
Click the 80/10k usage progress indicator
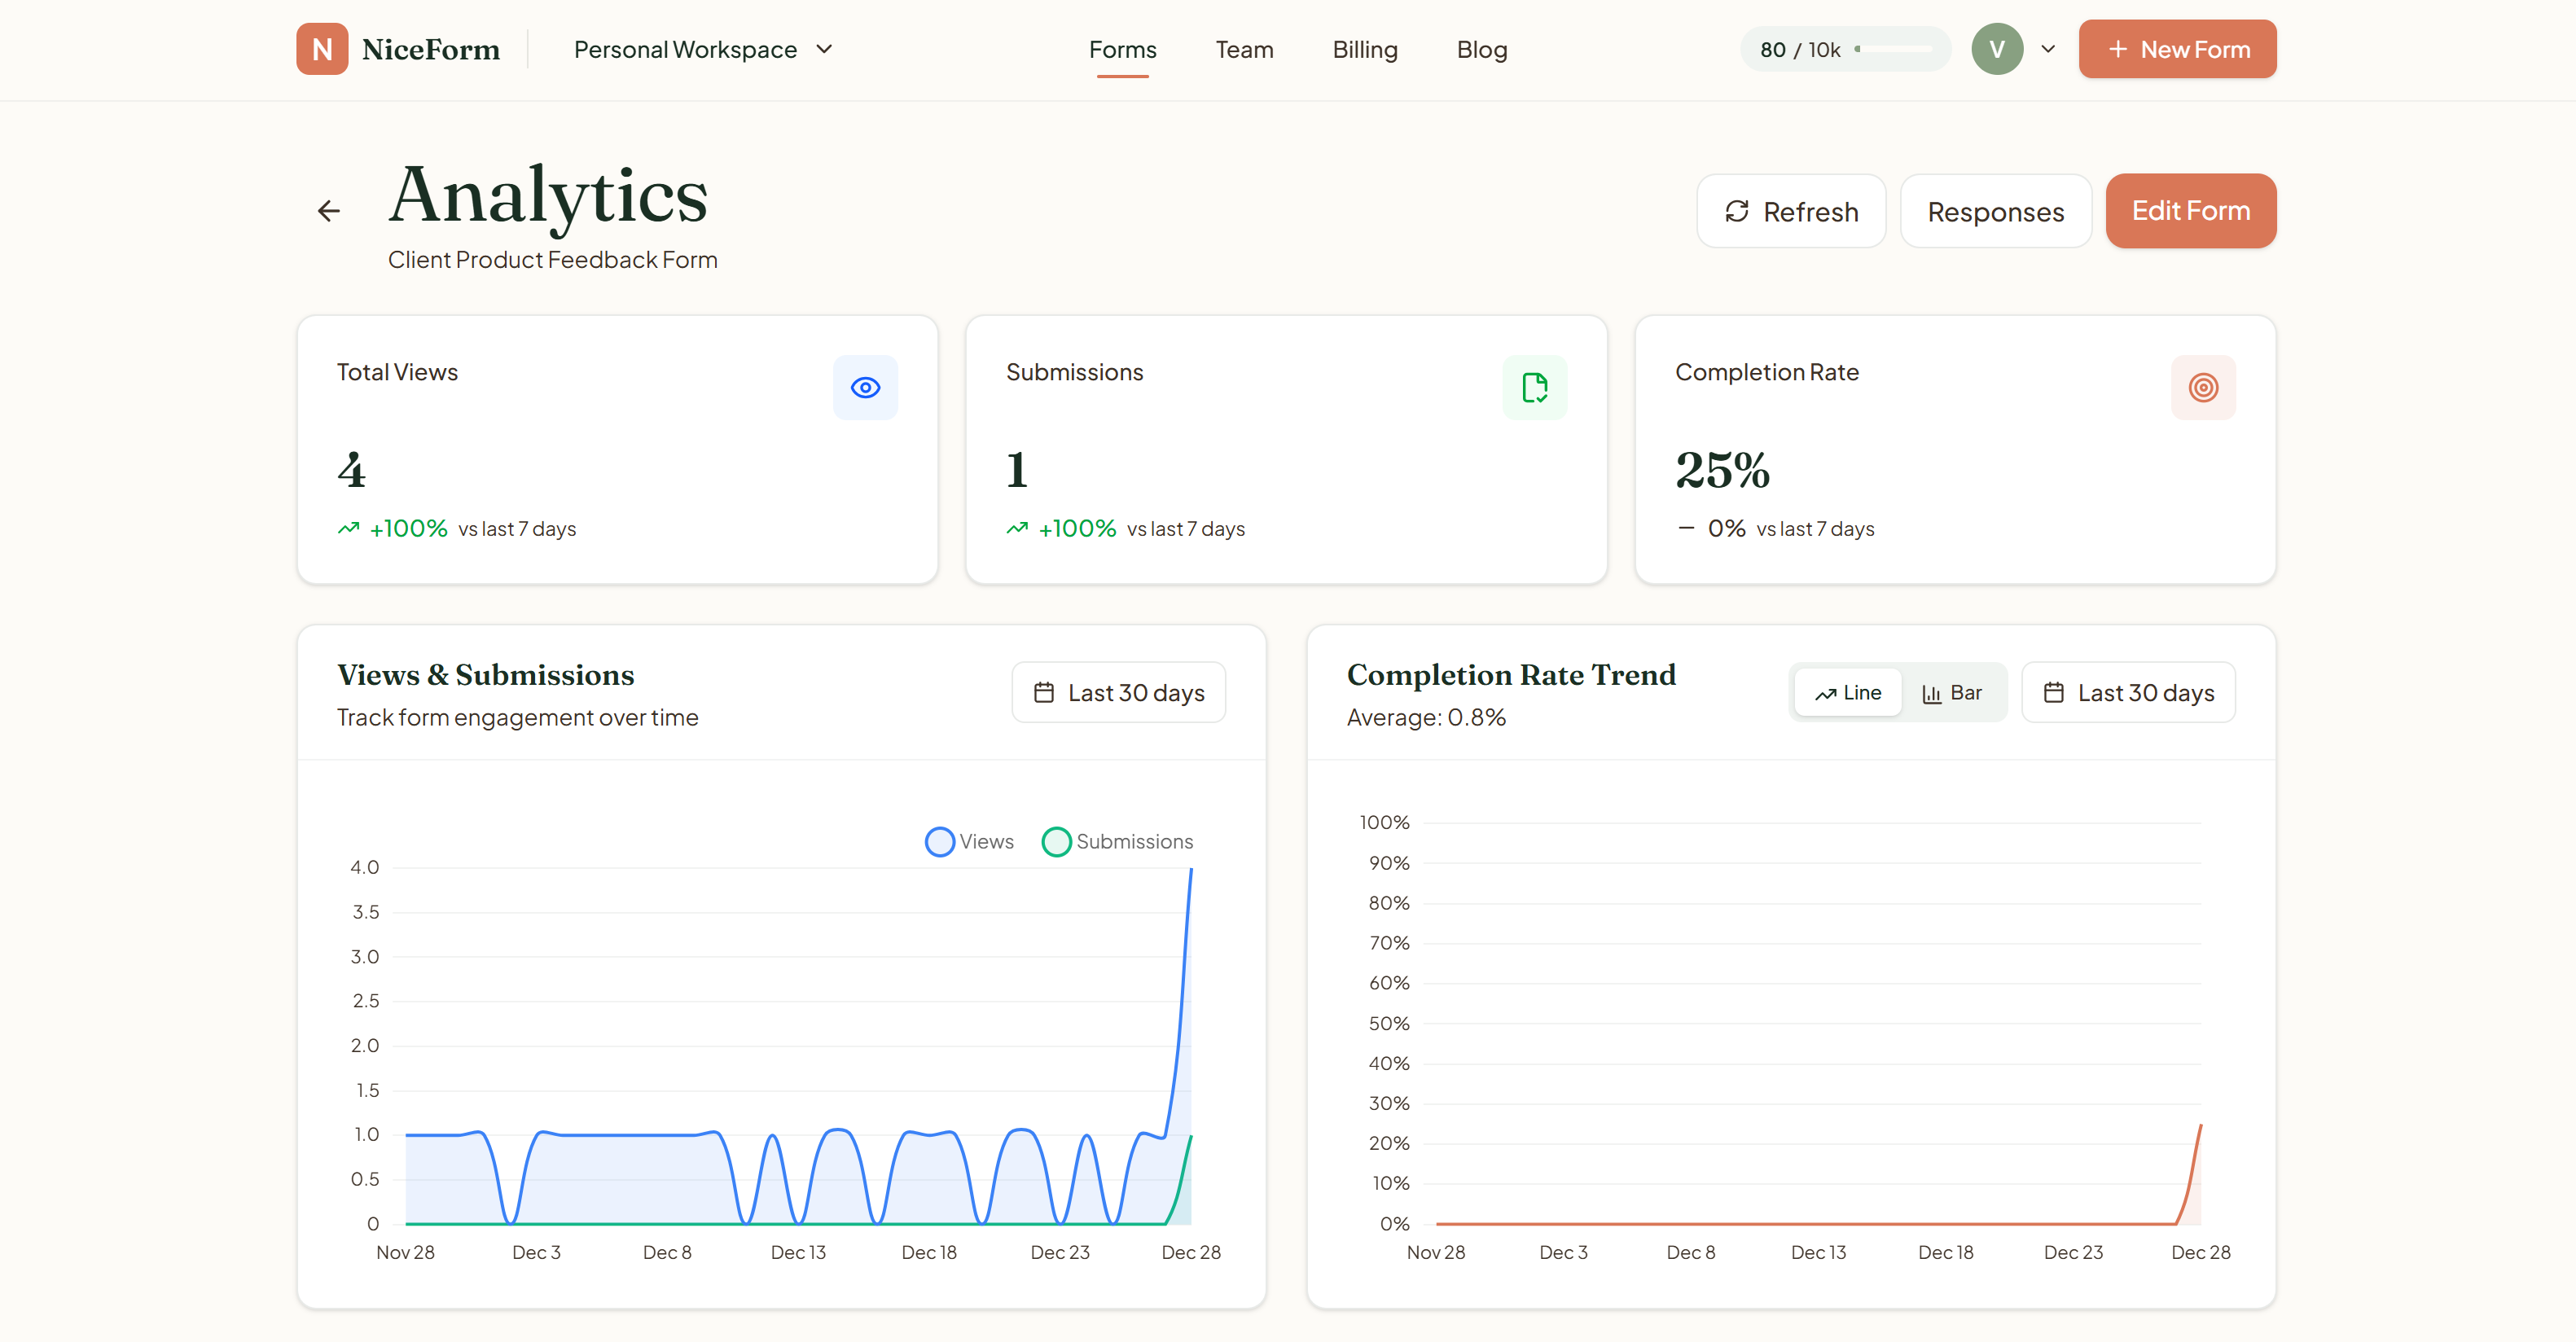coord(1844,48)
